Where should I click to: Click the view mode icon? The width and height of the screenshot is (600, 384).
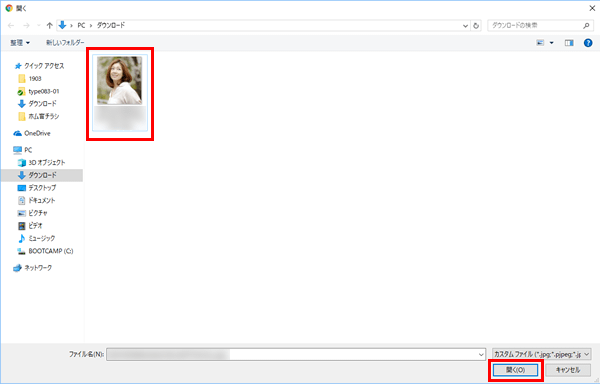pos(540,43)
